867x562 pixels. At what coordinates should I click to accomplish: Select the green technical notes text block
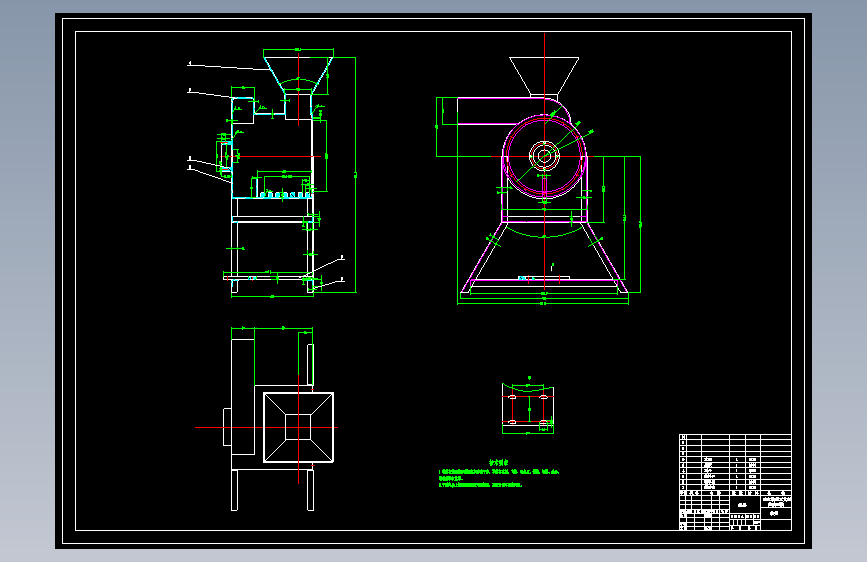click(499, 475)
